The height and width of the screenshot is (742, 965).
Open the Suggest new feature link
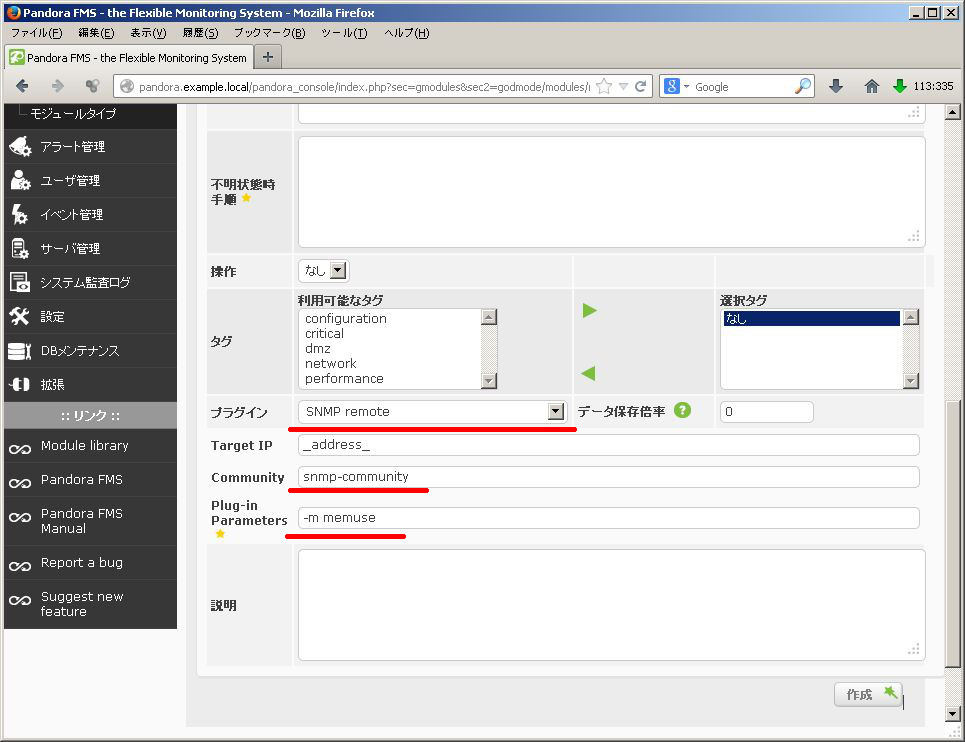pos(82,604)
